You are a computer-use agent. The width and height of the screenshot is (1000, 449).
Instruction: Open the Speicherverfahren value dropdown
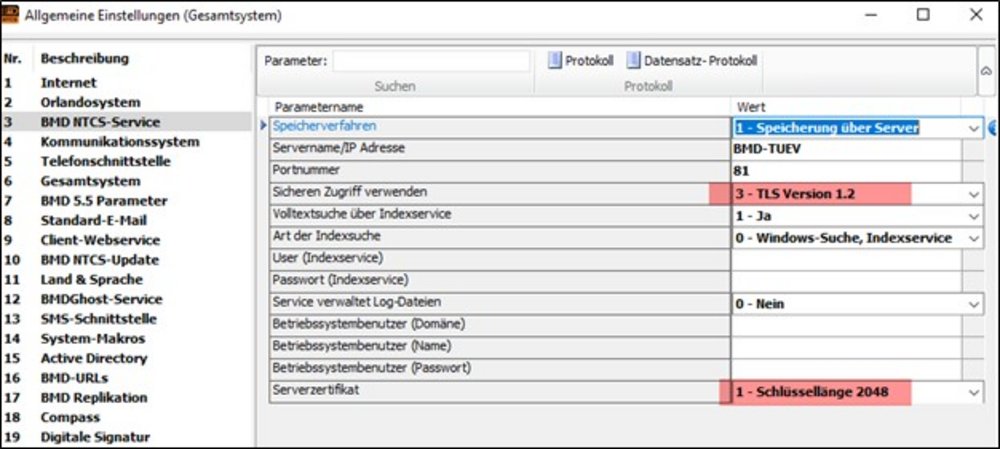[973, 128]
